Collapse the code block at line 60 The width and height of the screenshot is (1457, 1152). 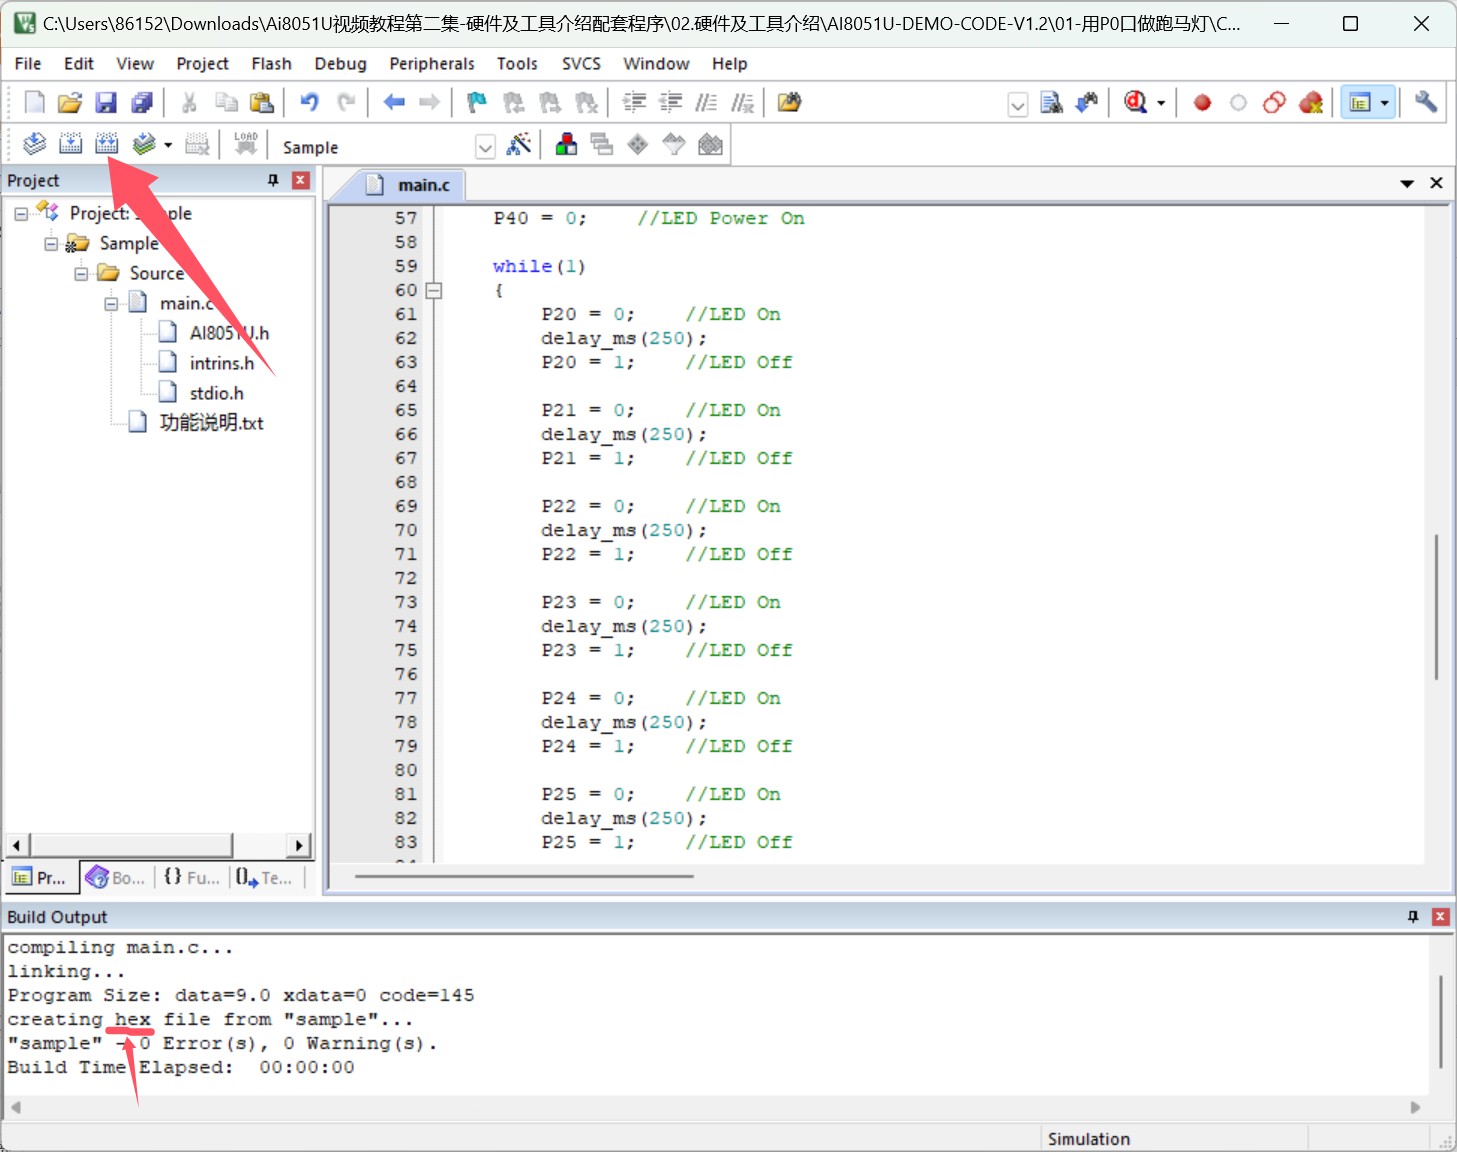tap(434, 290)
